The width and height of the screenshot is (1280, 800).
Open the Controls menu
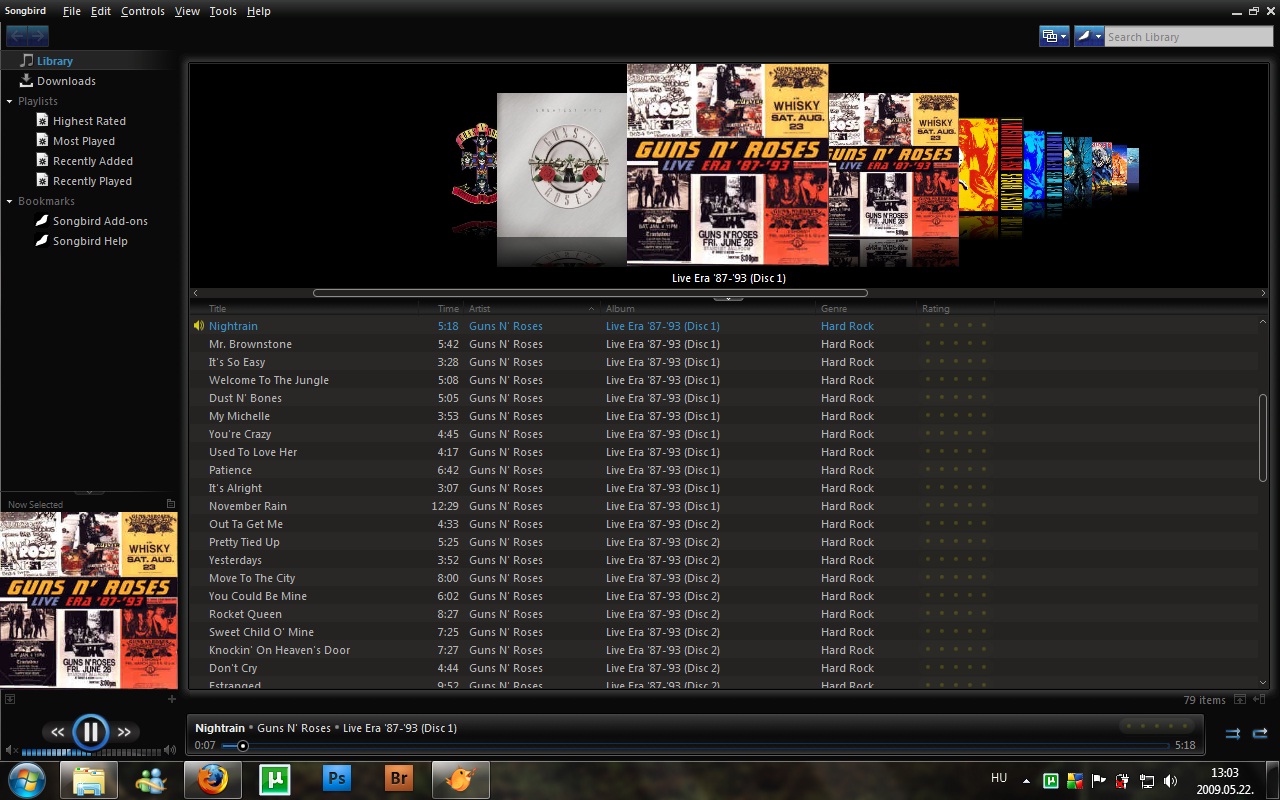point(143,11)
